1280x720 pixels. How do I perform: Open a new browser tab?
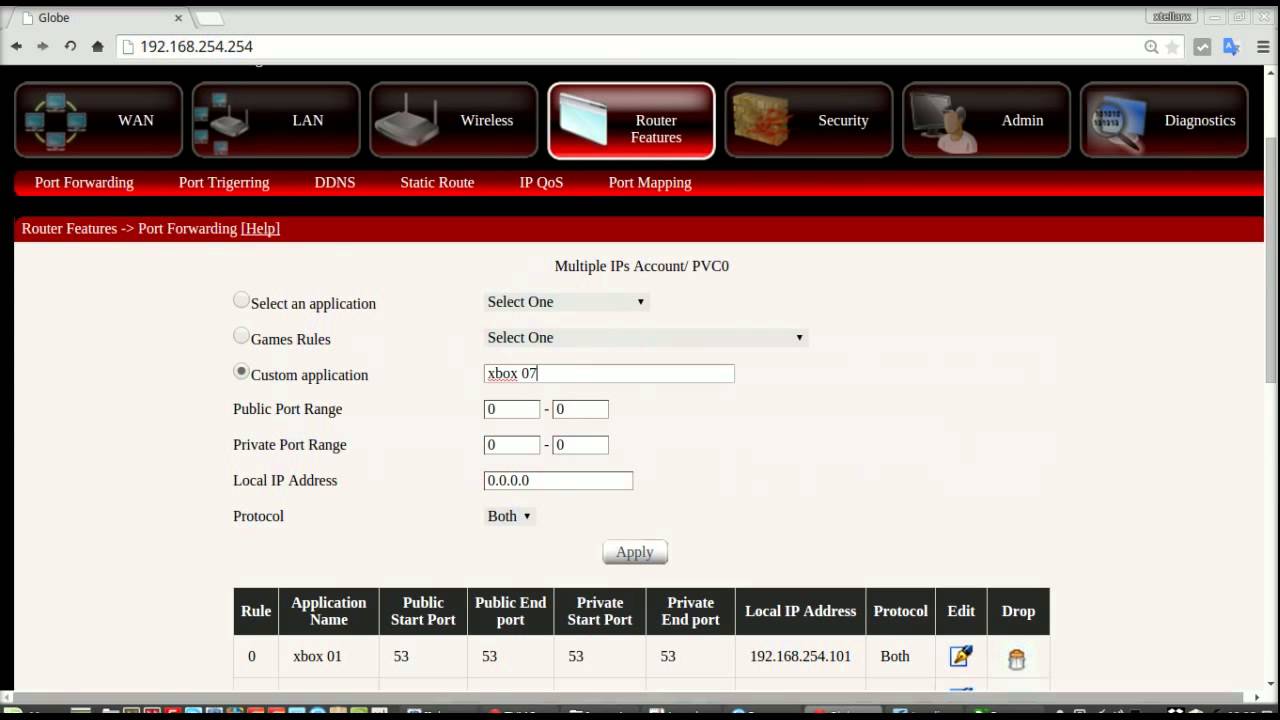point(209,18)
